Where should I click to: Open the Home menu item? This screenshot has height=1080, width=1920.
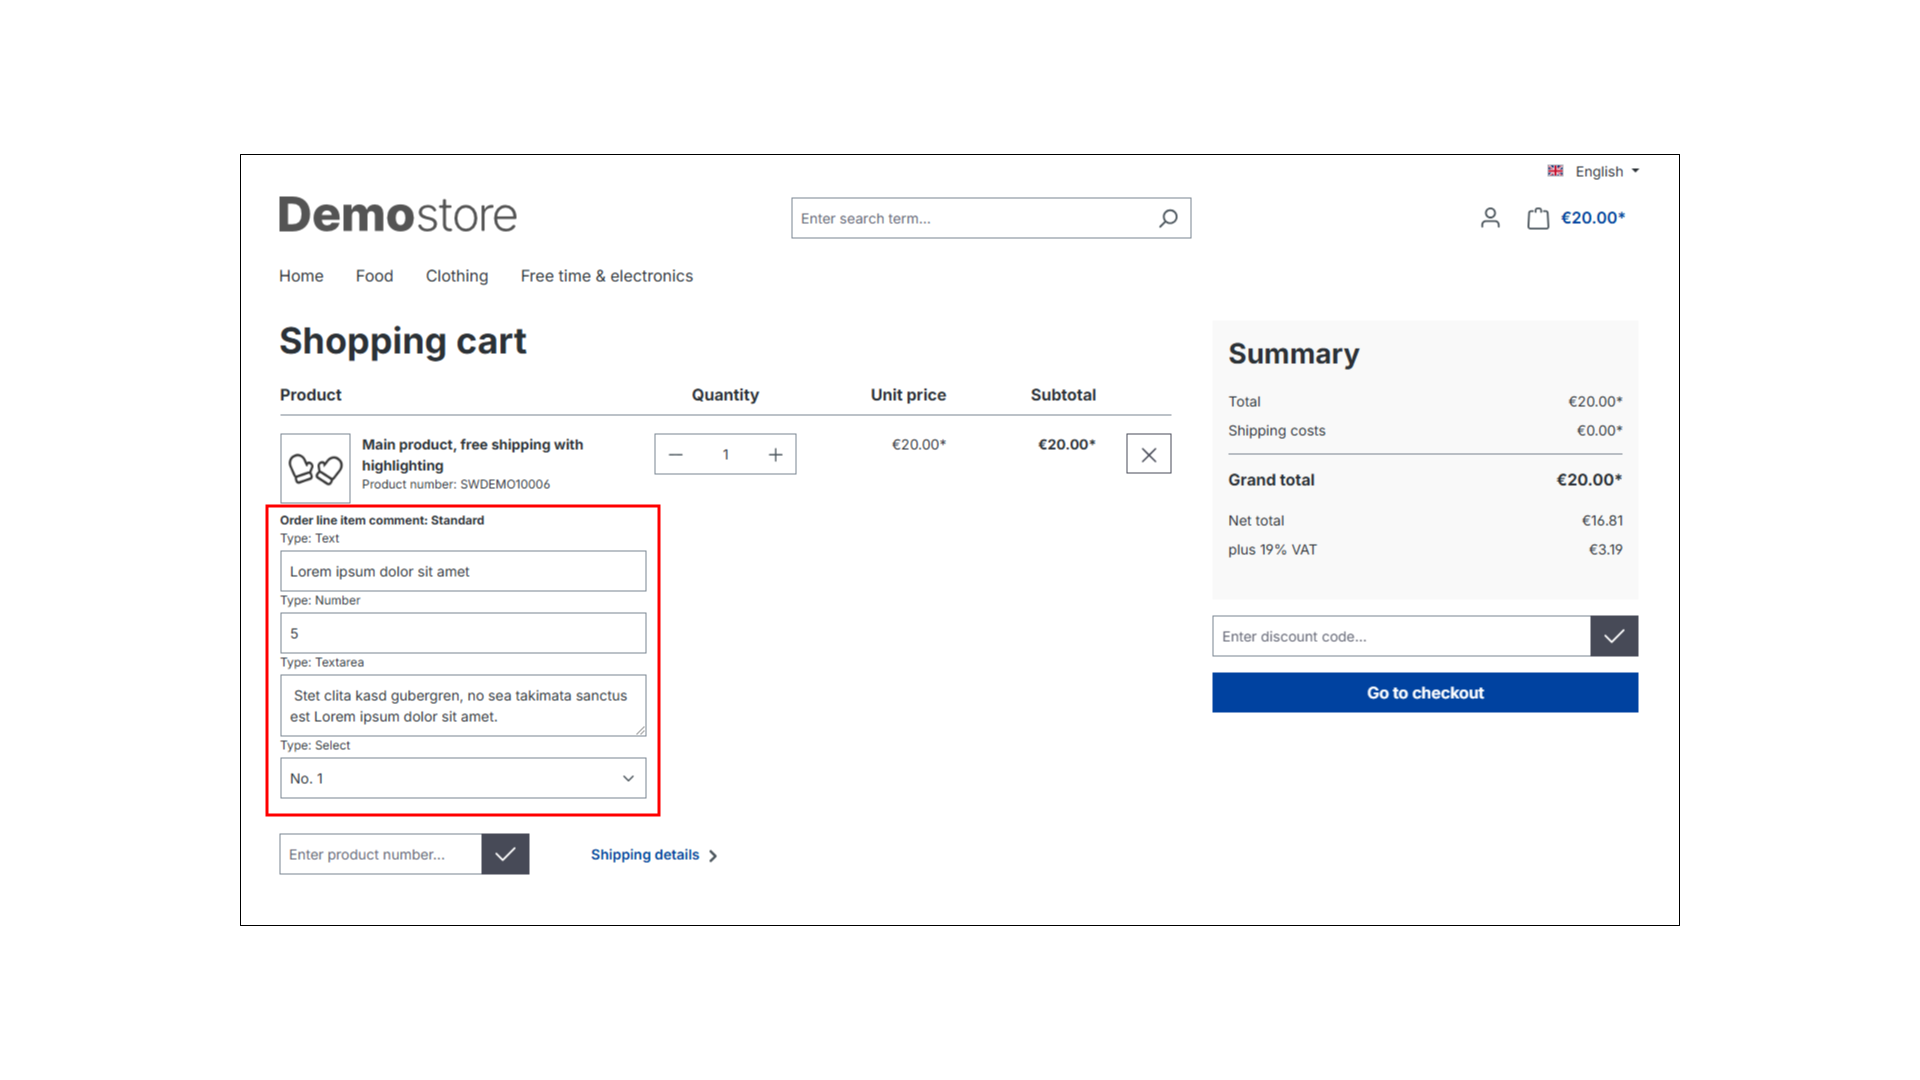click(301, 276)
